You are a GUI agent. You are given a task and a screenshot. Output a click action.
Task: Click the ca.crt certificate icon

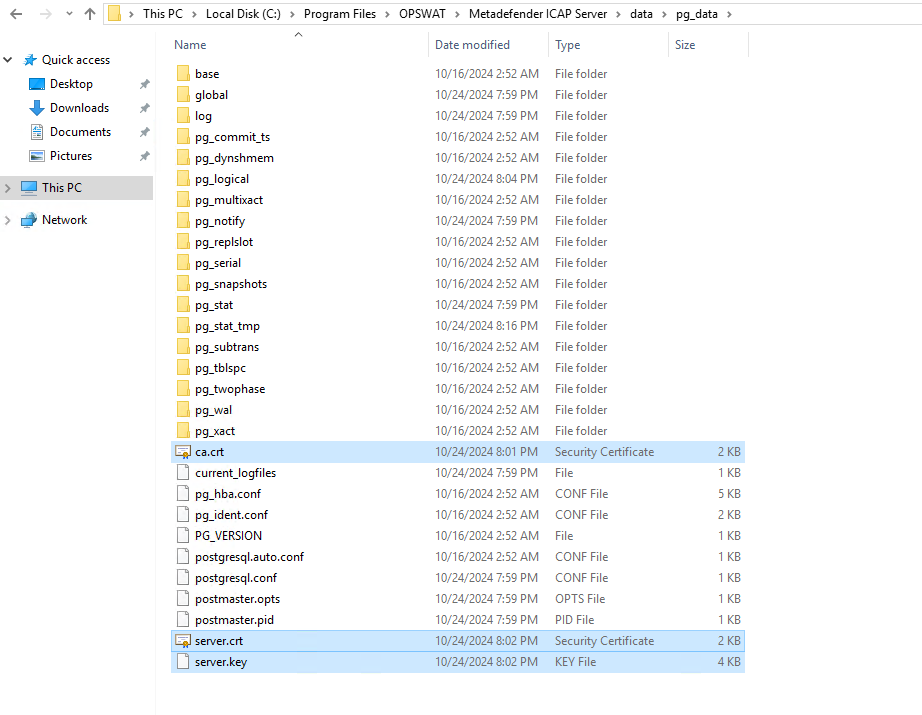click(183, 452)
